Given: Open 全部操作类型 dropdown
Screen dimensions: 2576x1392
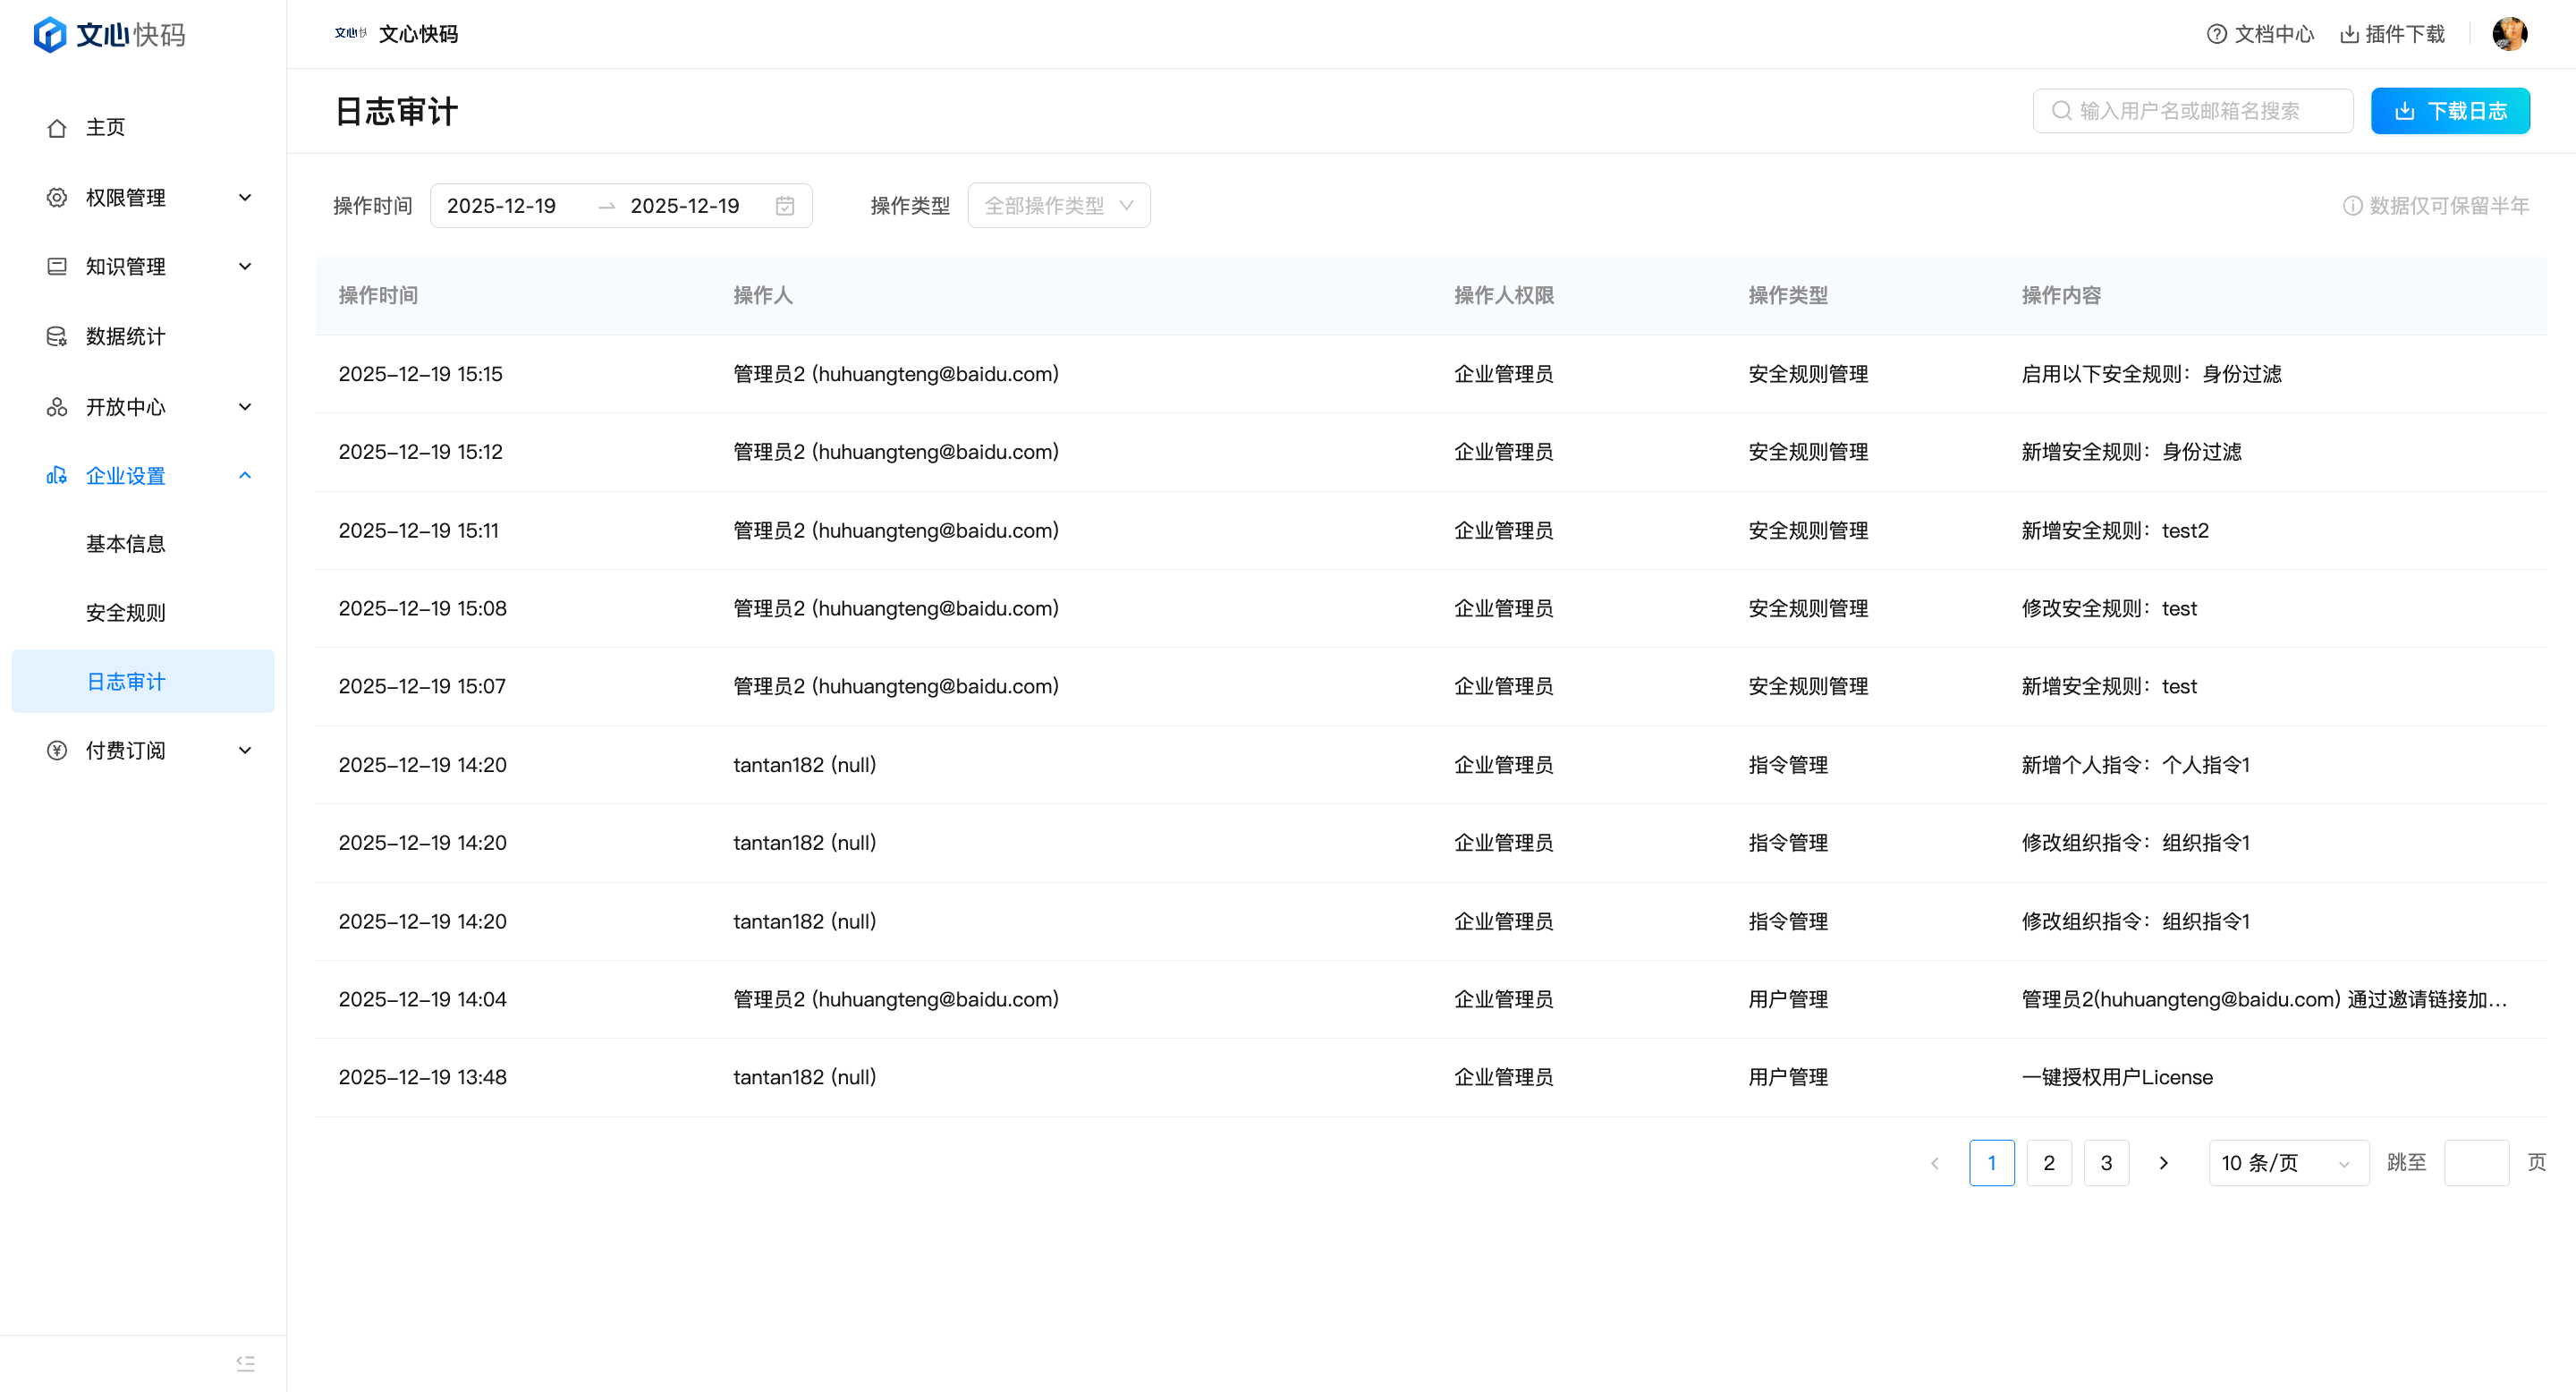Looking at the screenshot, I should [x=1058, y=206].
